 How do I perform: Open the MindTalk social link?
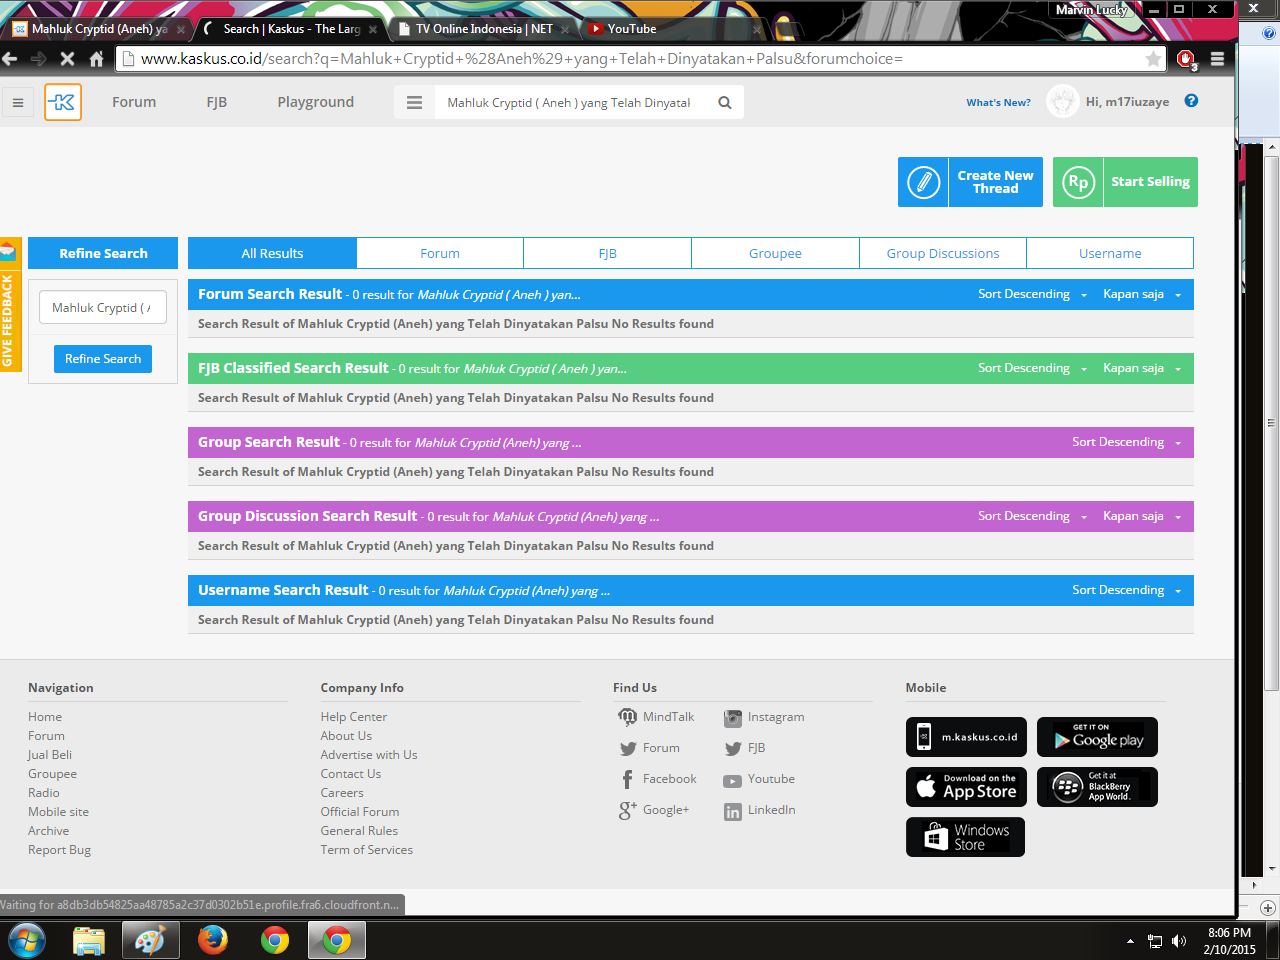[x=656, y=717]
